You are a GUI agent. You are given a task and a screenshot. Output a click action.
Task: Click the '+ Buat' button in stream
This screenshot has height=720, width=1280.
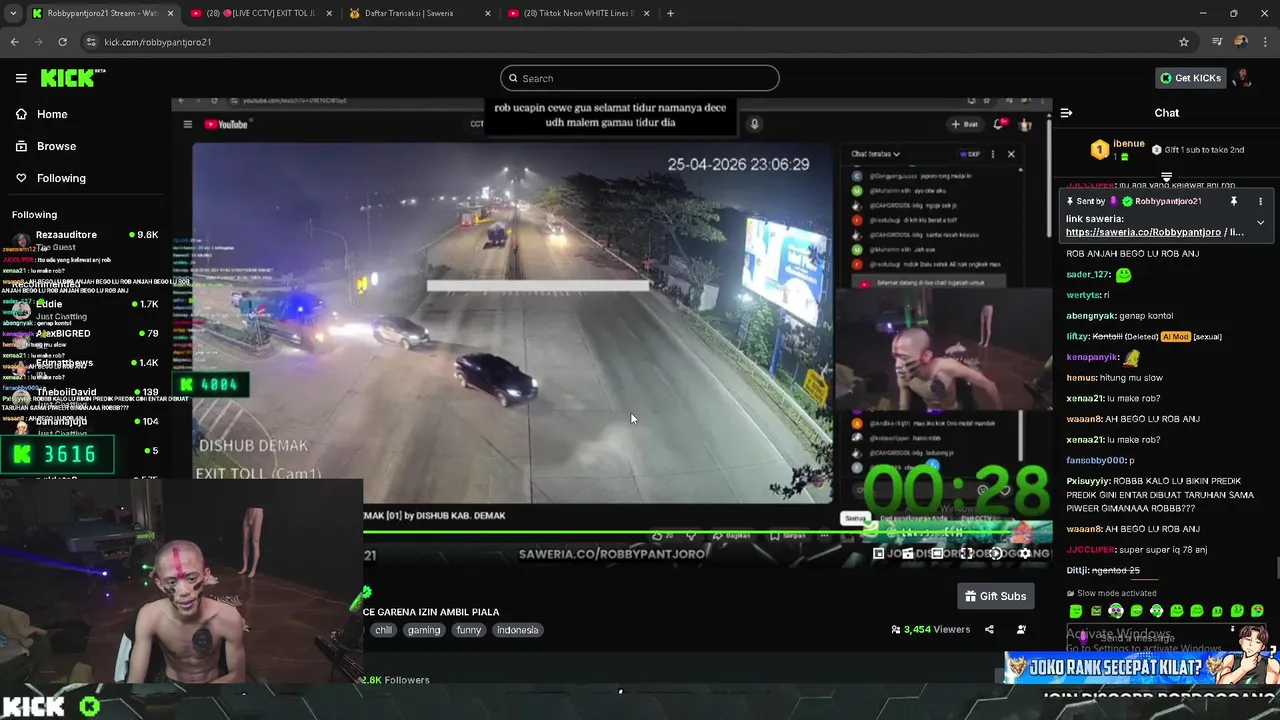[965, 124]
